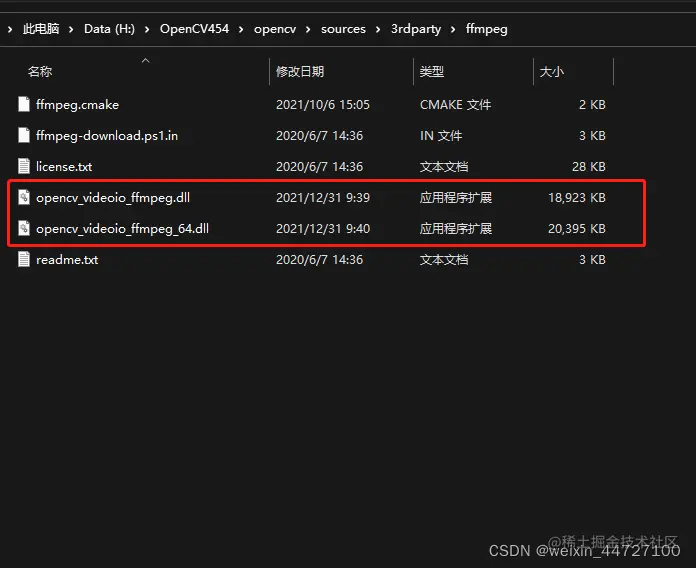Click date 2021/12/31 9:40
The height and width of the screenshot is (568, 696).
click(323, 229)
